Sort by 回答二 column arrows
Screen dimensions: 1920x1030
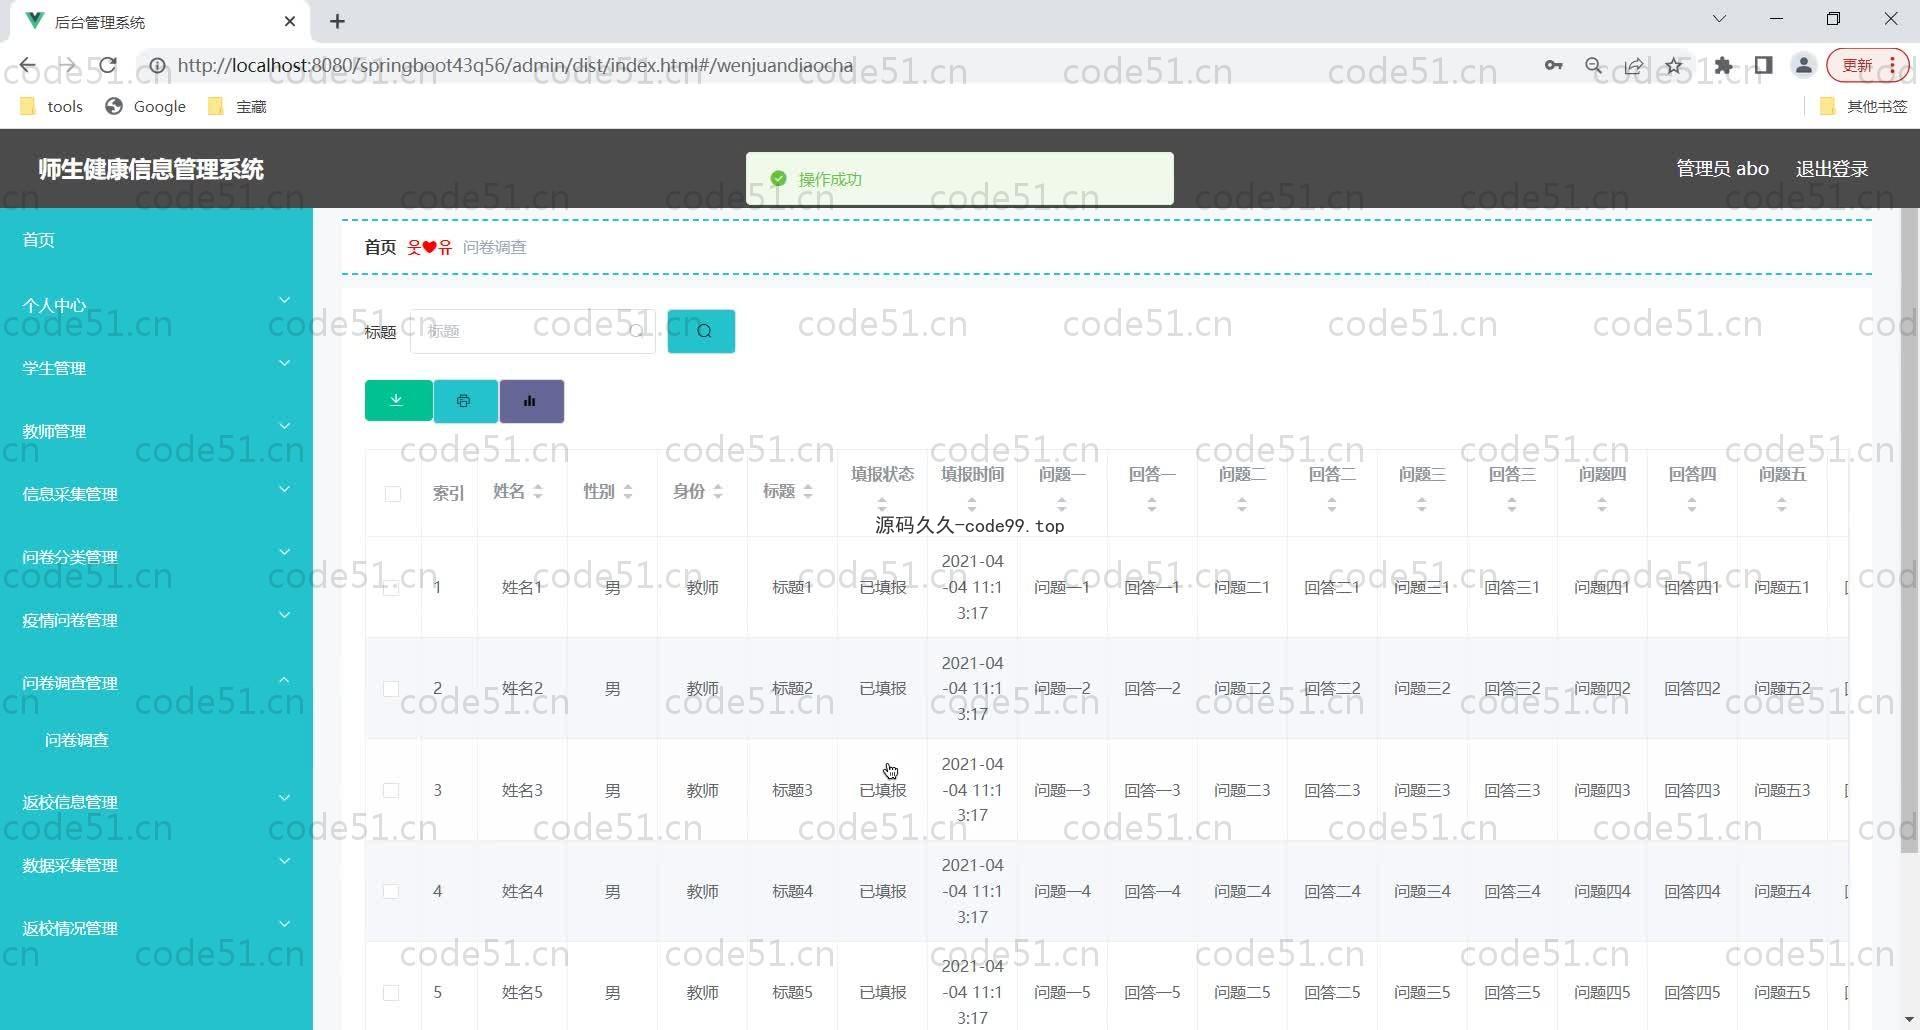click(x=1332, y=505)
